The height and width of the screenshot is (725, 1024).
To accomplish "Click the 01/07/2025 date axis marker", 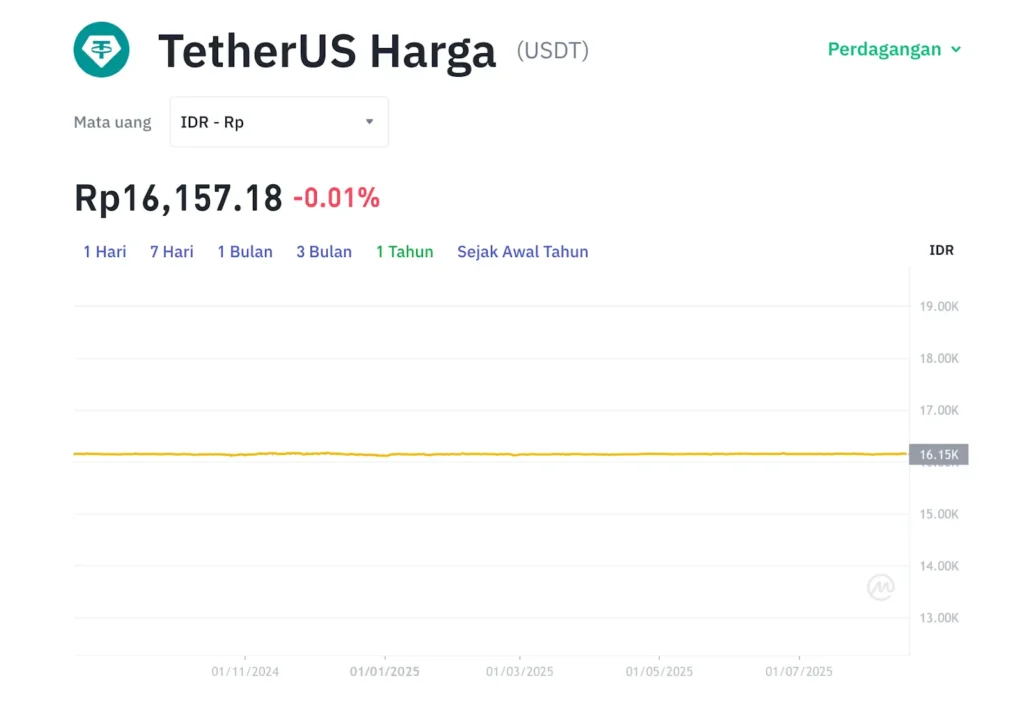I will [x=799, y=671].
